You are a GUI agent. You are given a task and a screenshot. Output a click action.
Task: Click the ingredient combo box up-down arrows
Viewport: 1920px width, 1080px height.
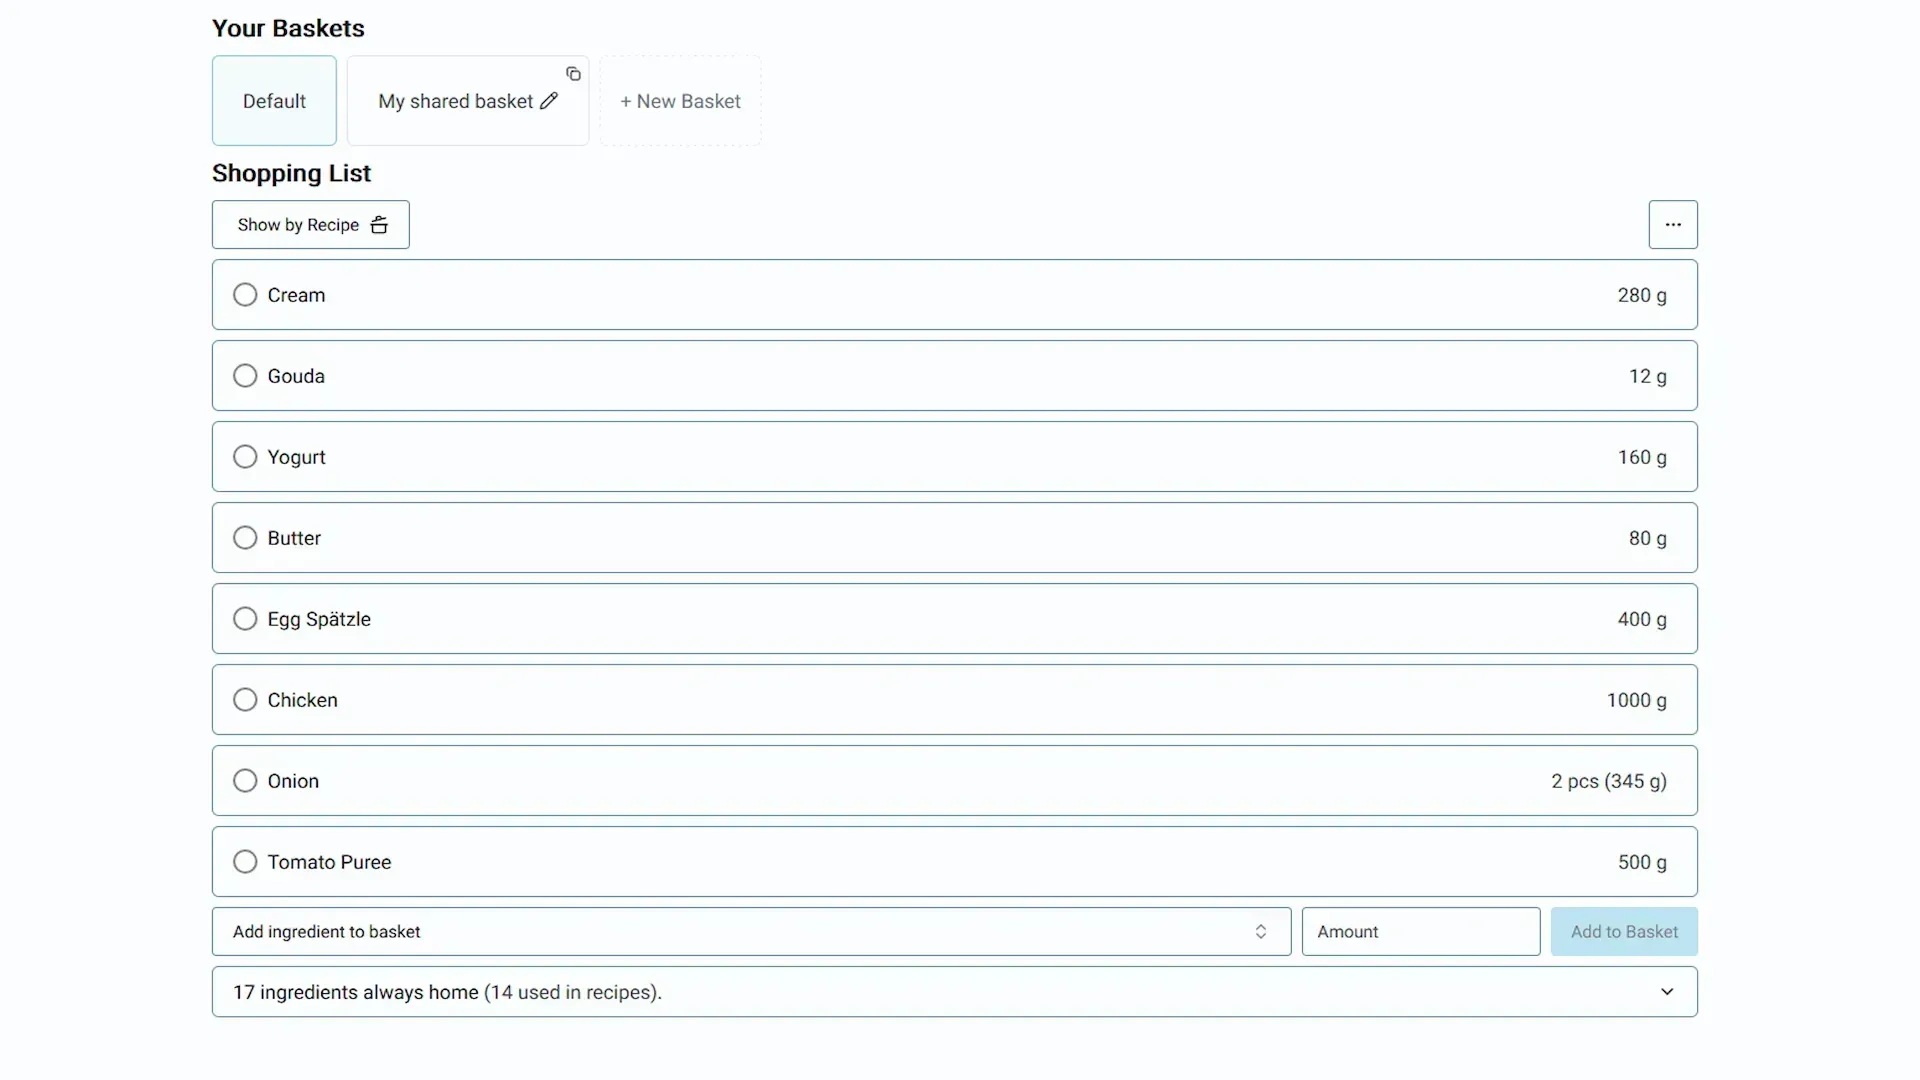pyautogui.click(x=1261, y=932)
